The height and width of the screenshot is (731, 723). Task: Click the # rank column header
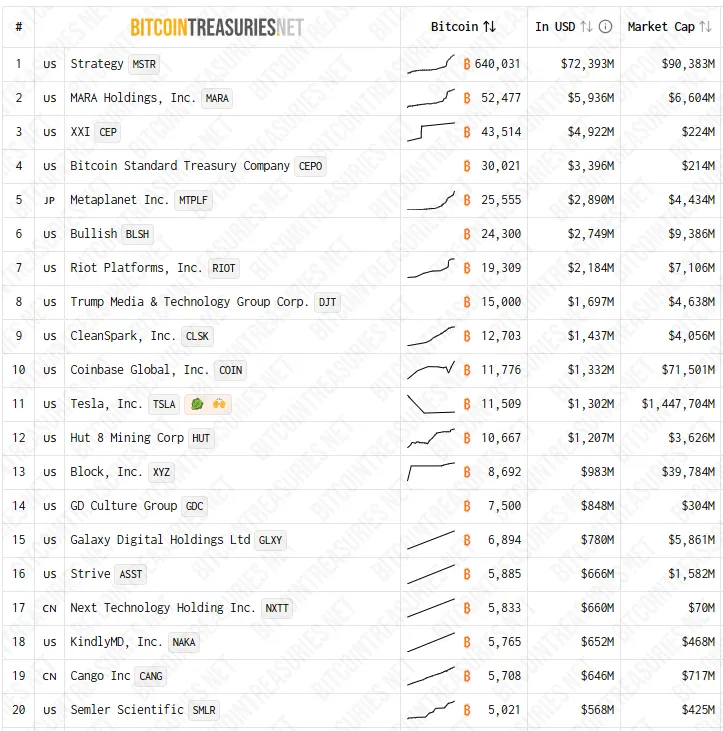(x=18, y=27)
